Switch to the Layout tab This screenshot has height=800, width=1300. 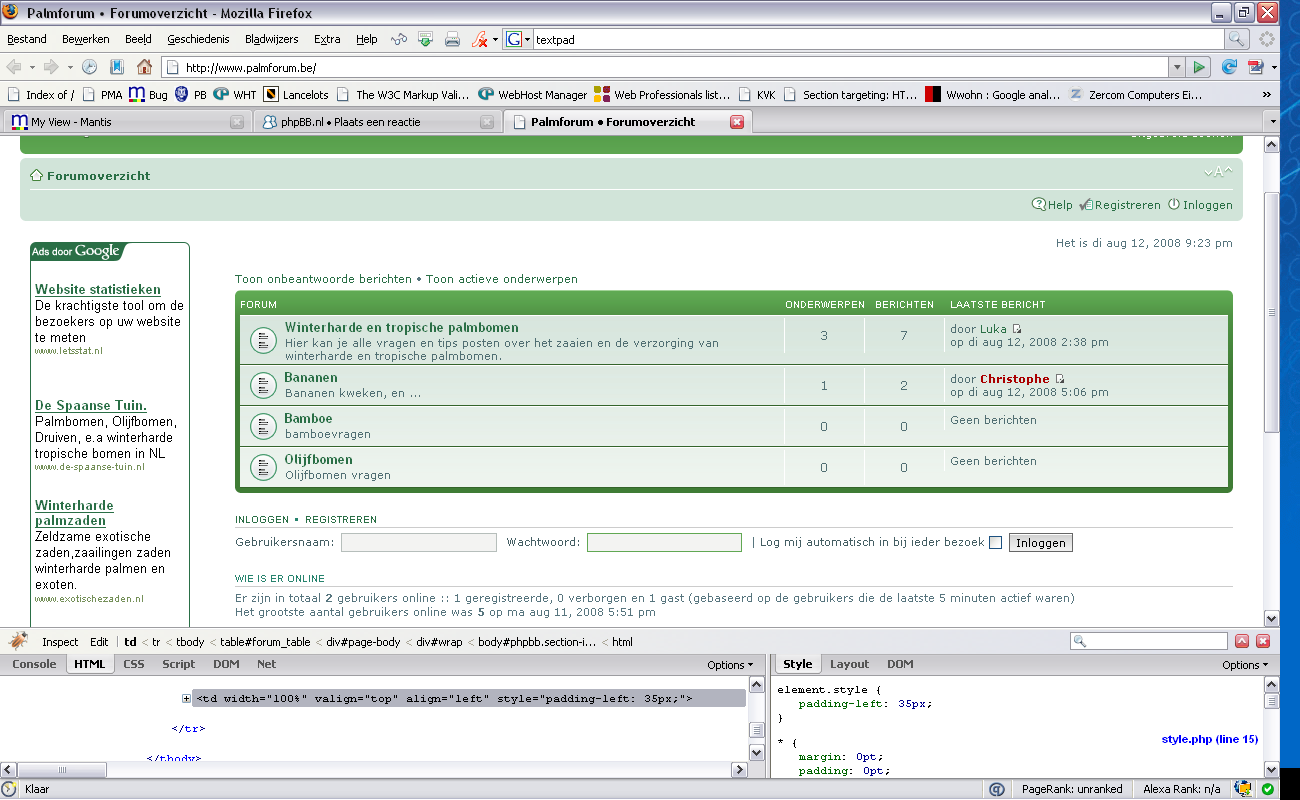click(x=849, y=664)
